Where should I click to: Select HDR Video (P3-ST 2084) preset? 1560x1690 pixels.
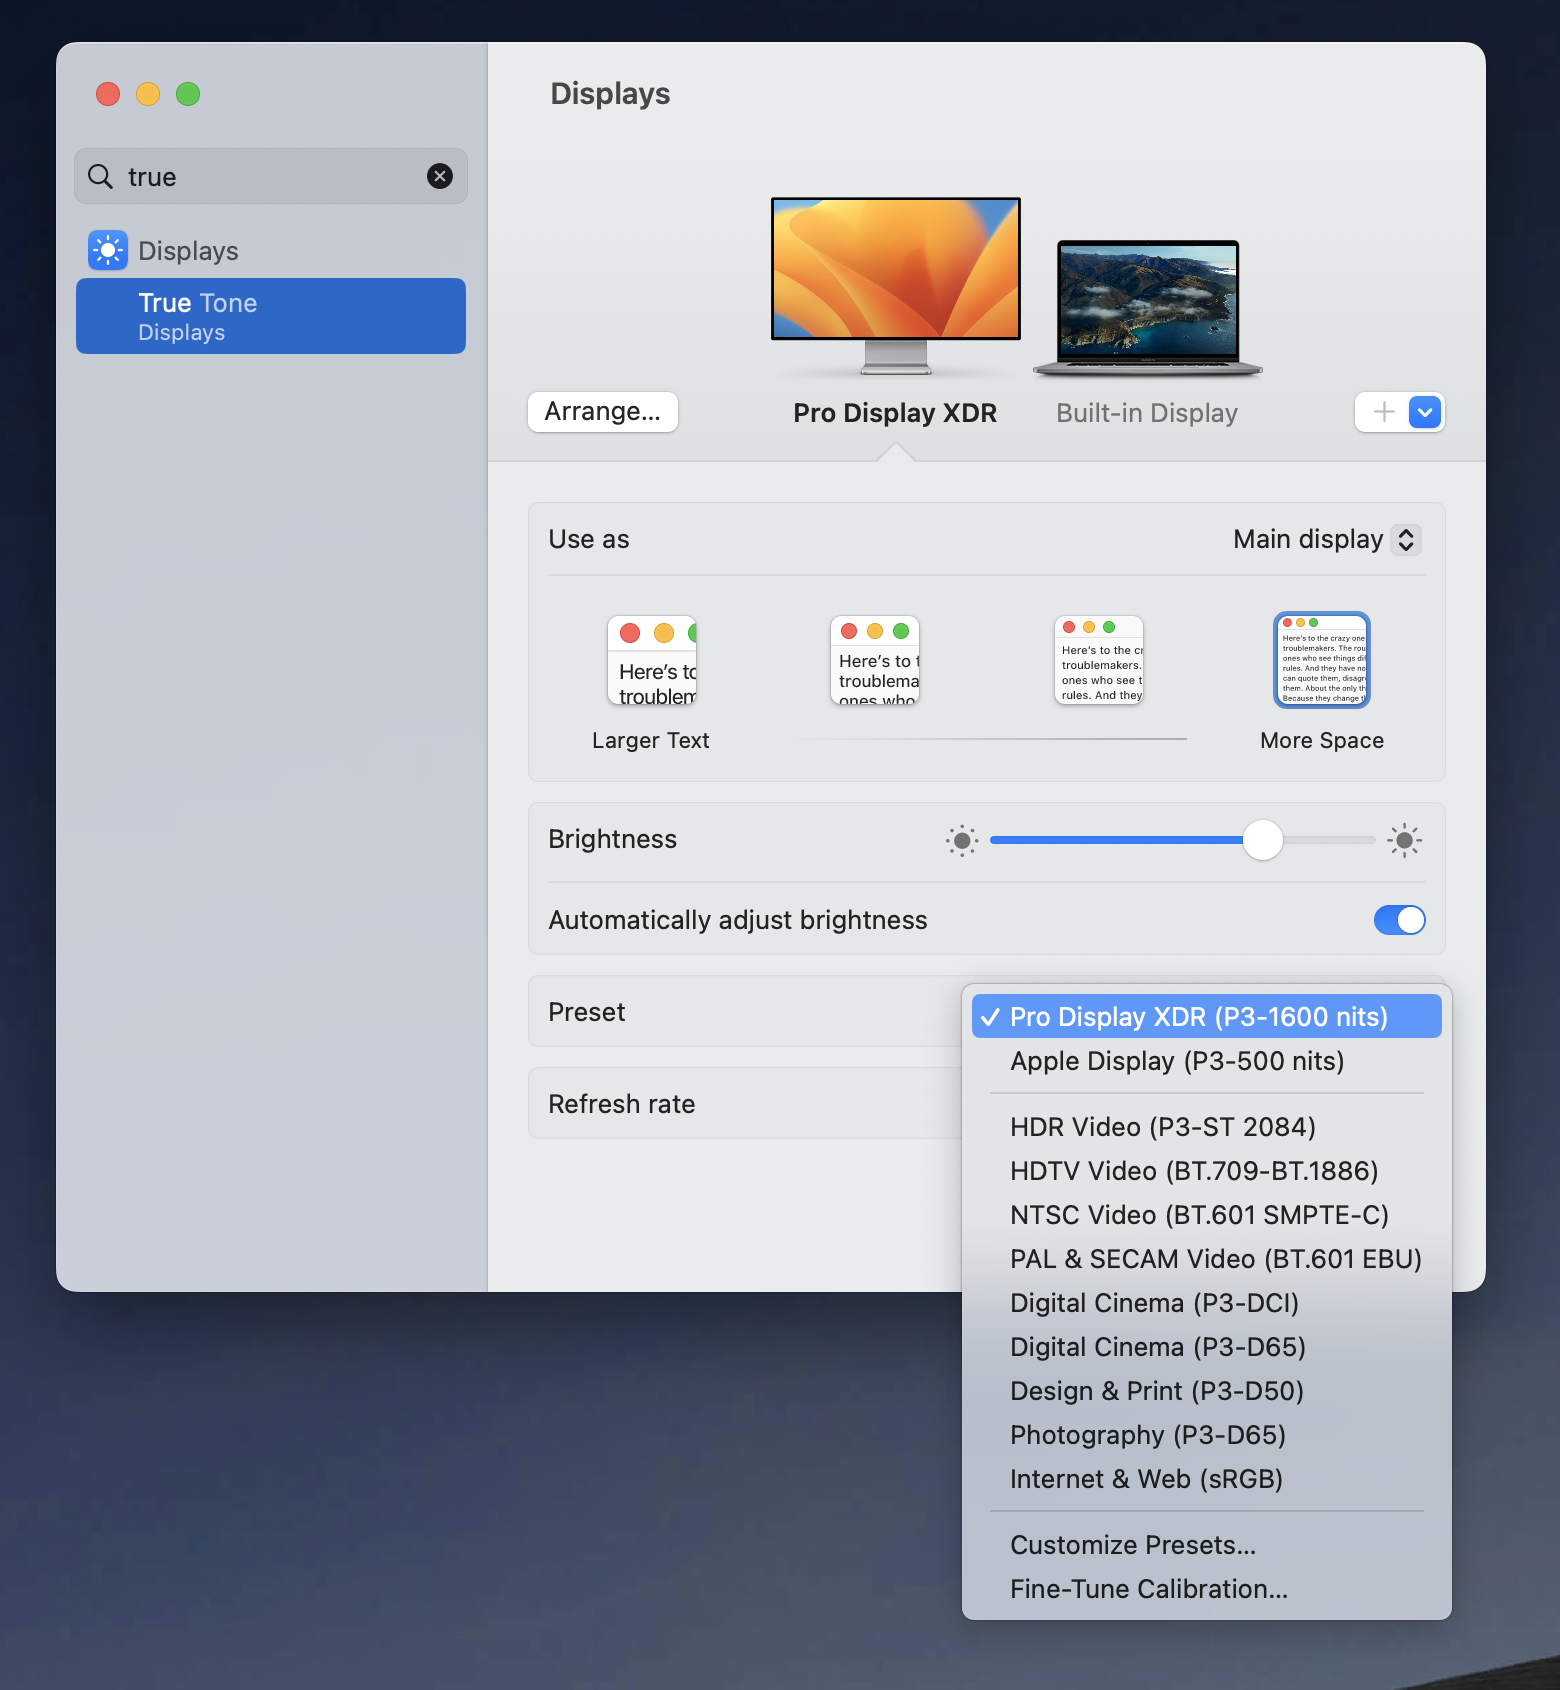click(x=1207, y=1127)
